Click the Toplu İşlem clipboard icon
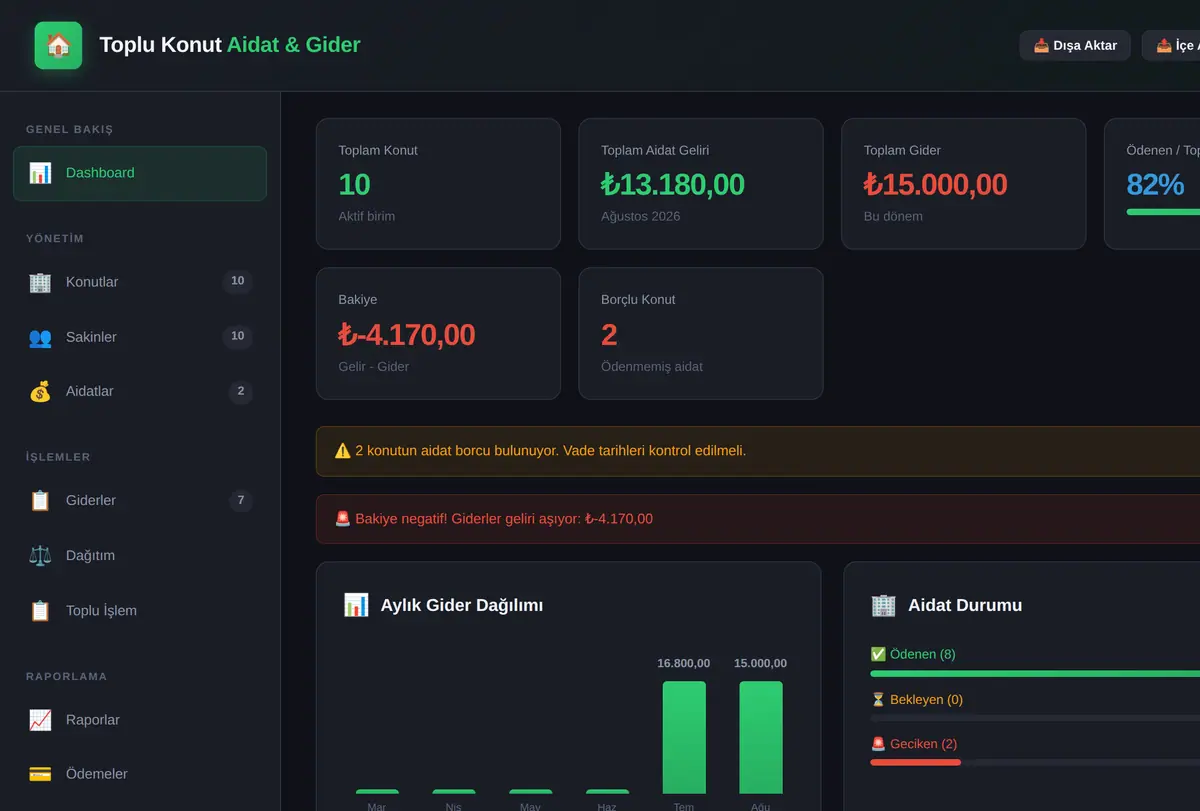 [x=40, y=610]
